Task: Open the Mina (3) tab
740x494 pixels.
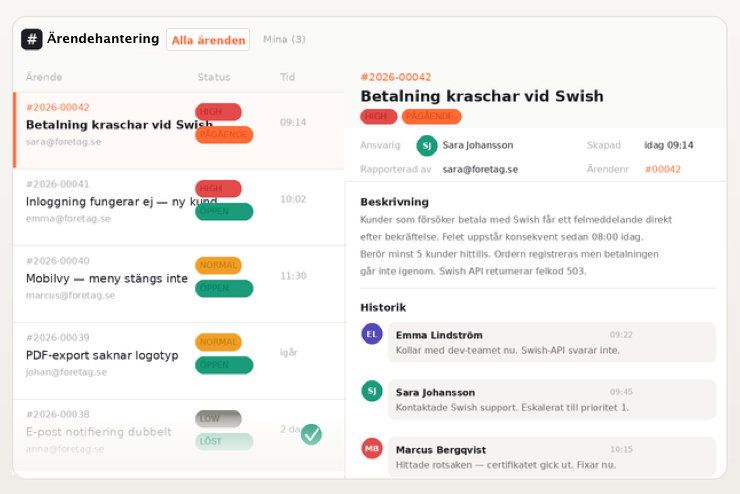Action: point(284,40)
